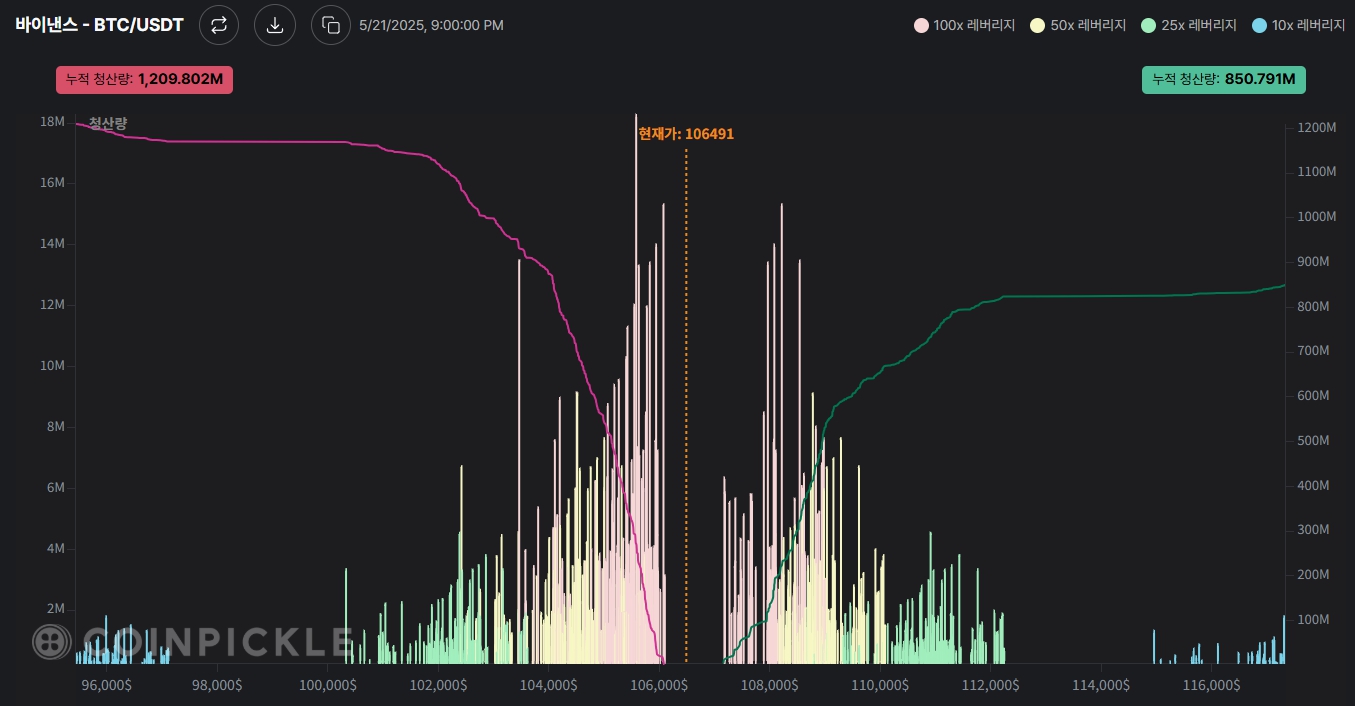Click the 700M right axis label
Screen dimensions: 1355x706
tap(1313, 351)
